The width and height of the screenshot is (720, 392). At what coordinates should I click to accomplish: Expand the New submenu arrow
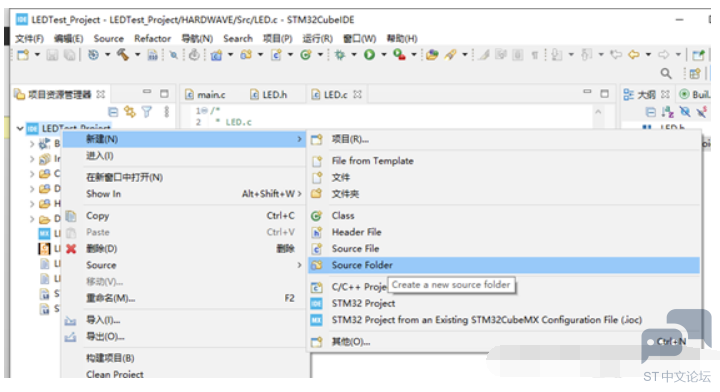(x=299, y=139)
